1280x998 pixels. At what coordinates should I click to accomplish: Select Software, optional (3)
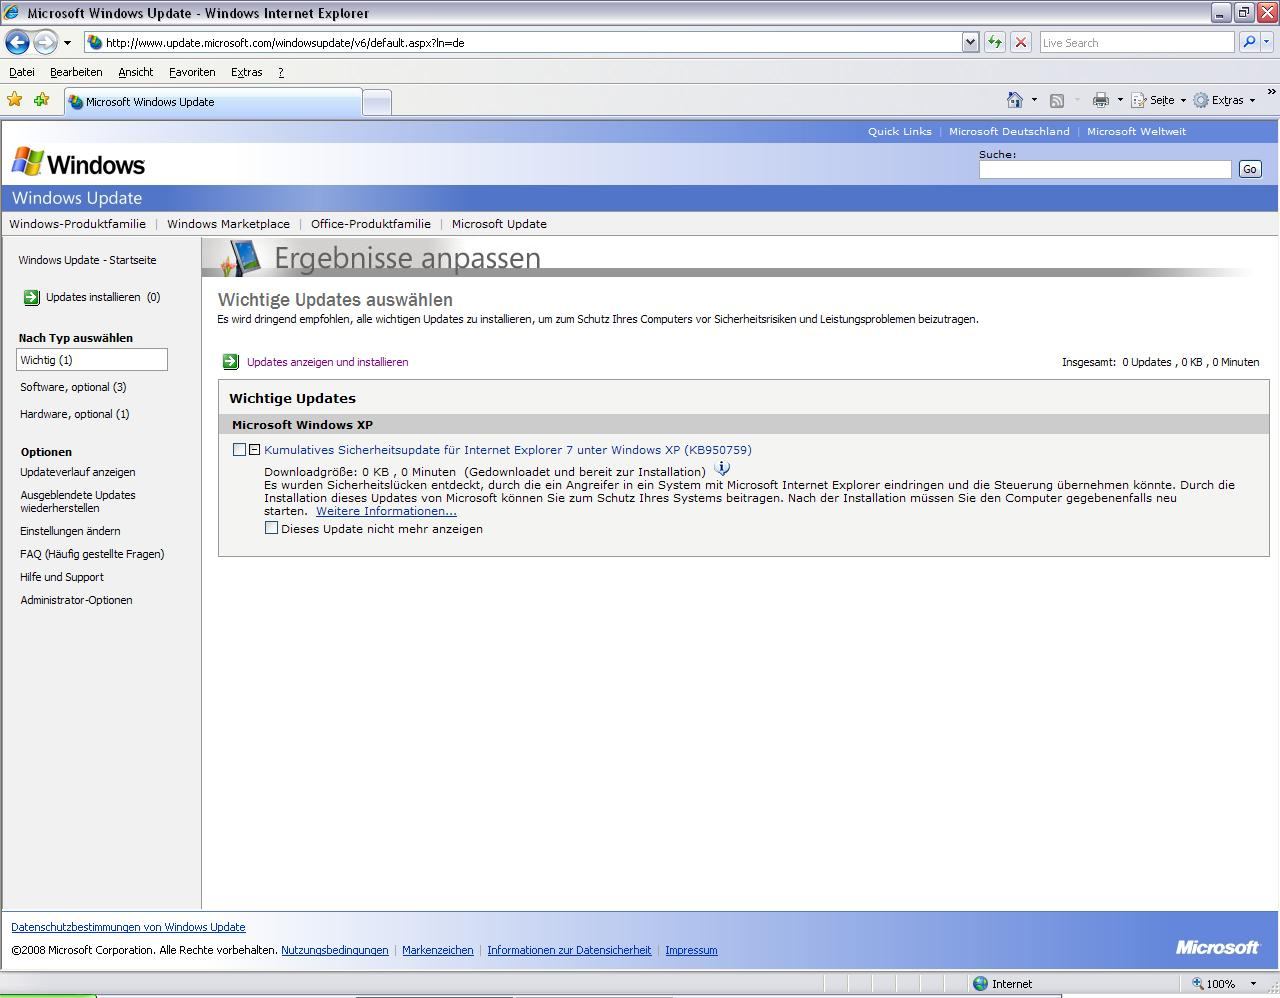point(73,387)
